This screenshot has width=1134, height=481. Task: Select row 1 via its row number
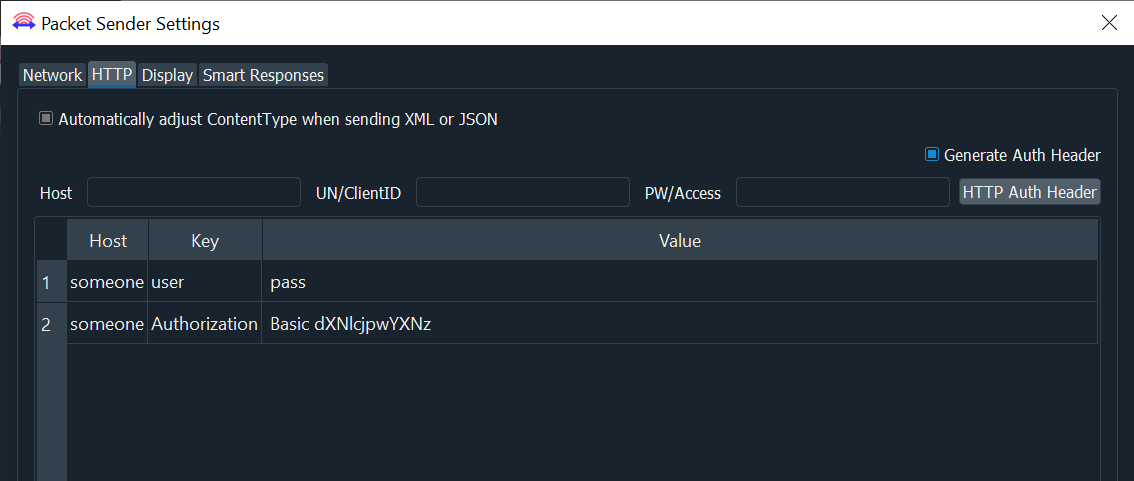(x=46, y=283)
